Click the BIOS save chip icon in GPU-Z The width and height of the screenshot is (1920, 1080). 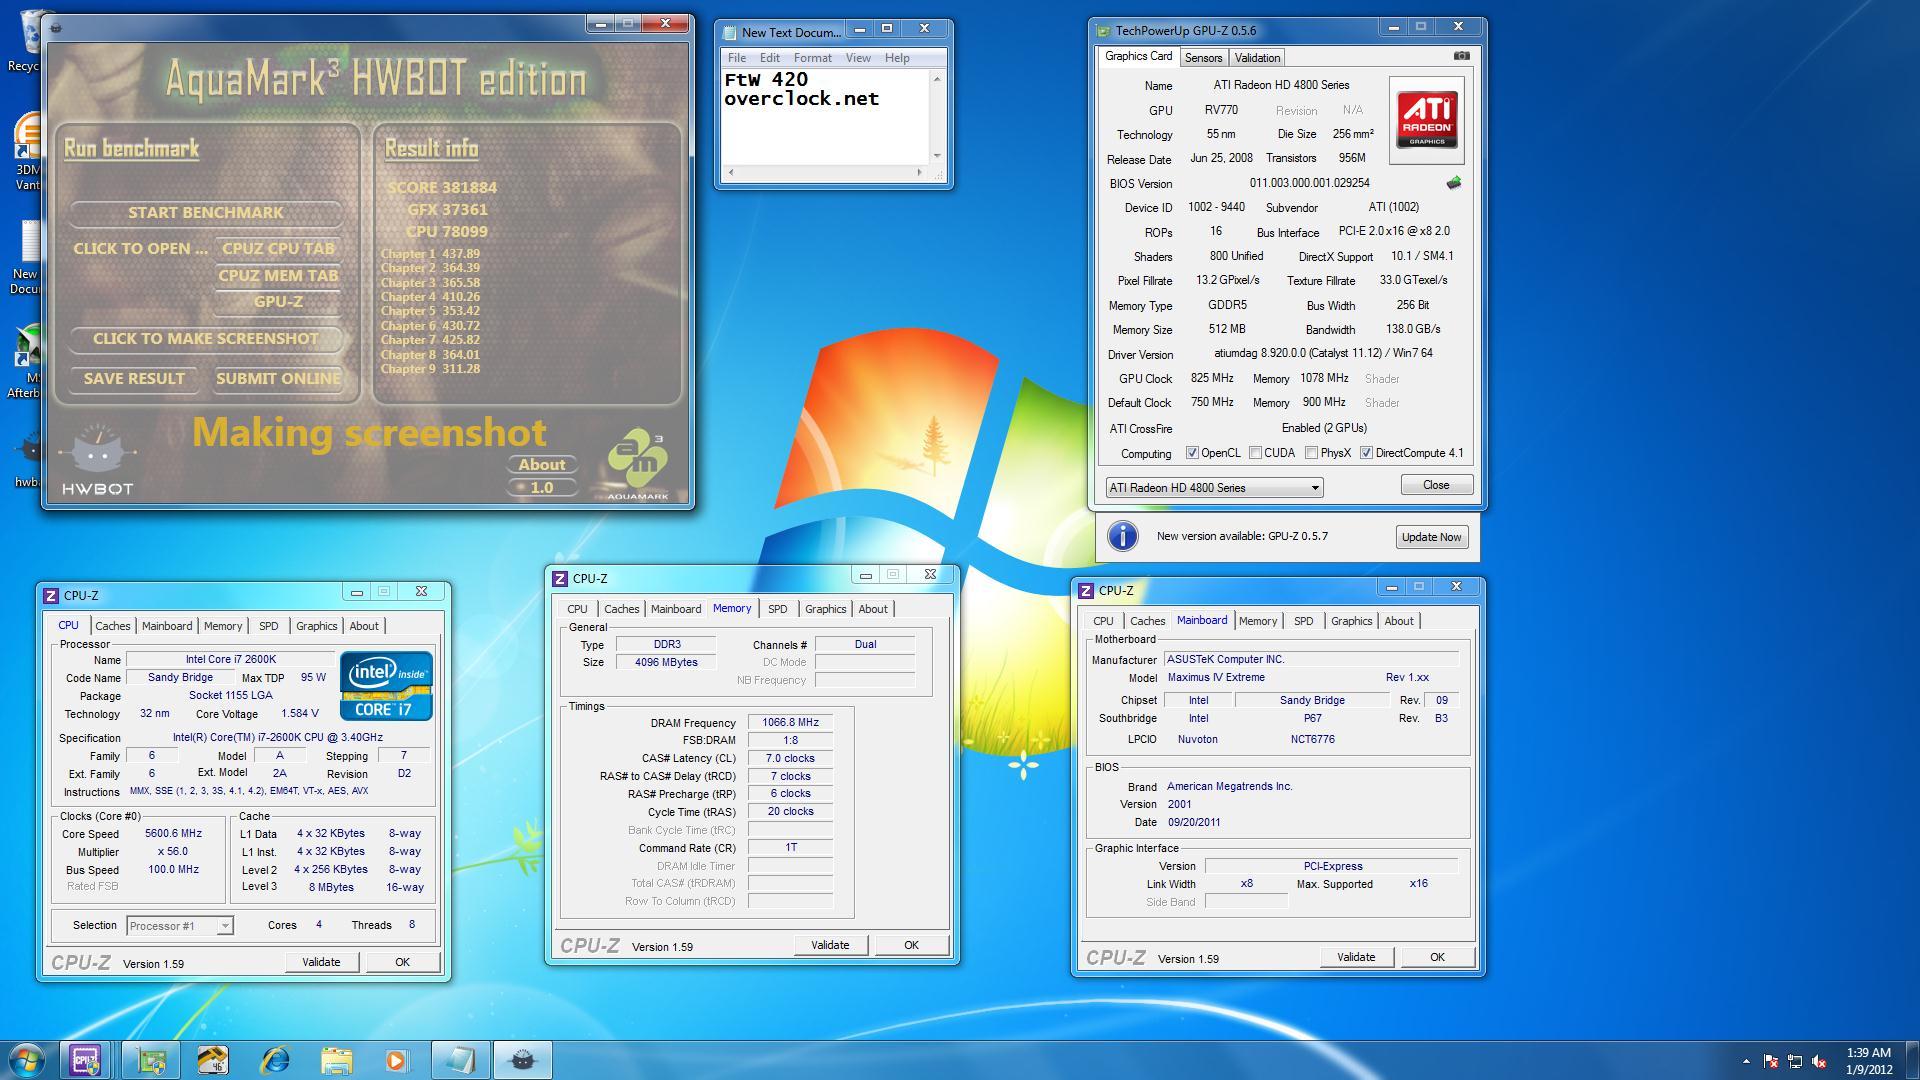point(1454,183)
